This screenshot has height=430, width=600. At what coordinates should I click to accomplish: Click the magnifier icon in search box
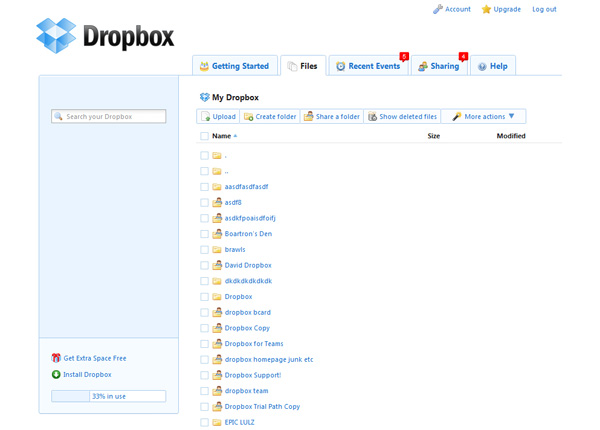pyautogui.click(x=59, y=116)
